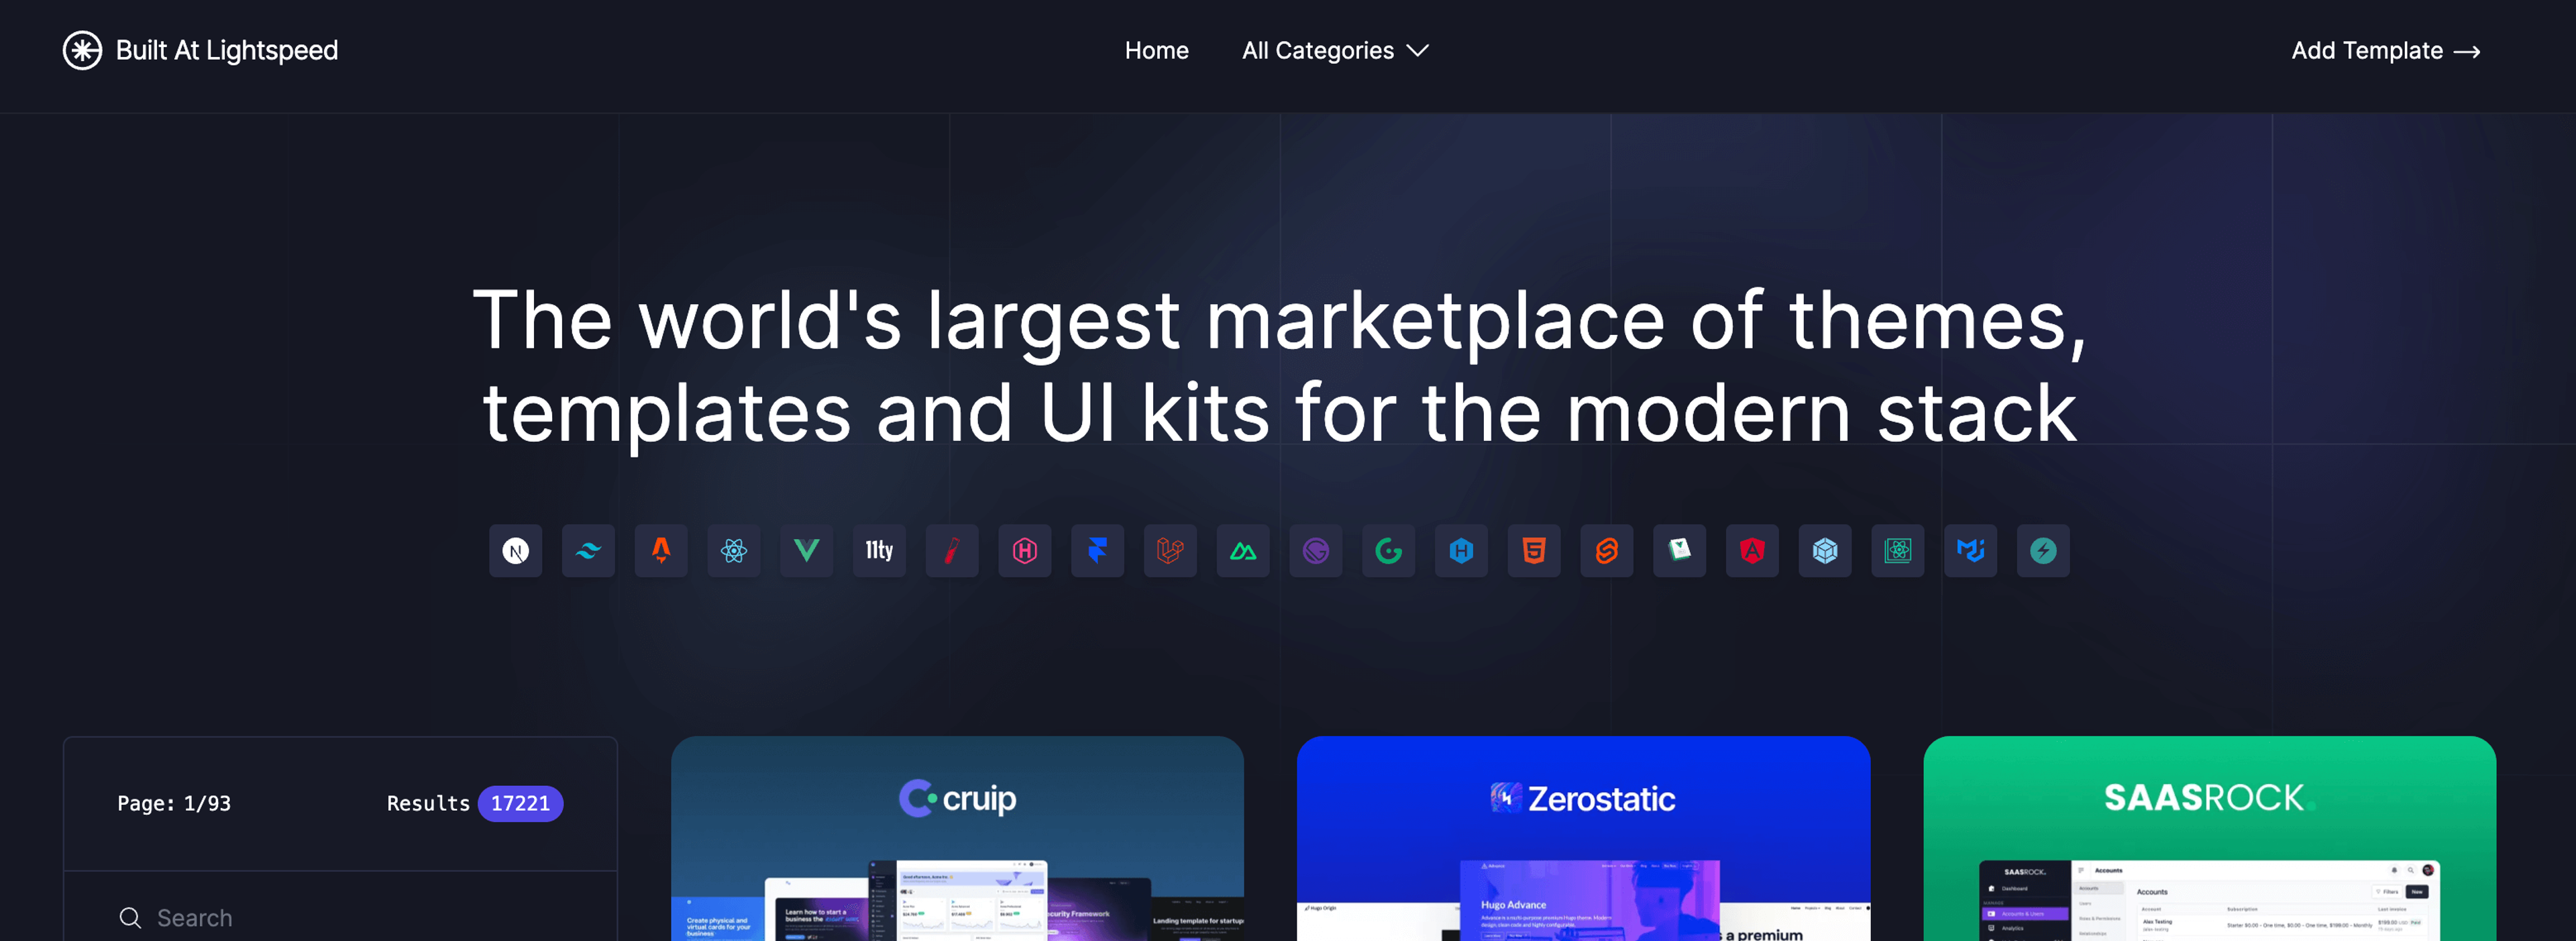Click the results count badge showing 17221

519,803
